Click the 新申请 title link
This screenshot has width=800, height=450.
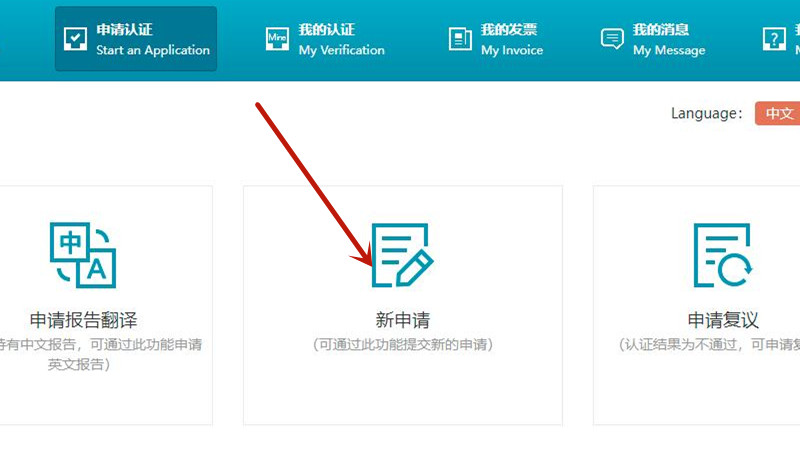402,321
